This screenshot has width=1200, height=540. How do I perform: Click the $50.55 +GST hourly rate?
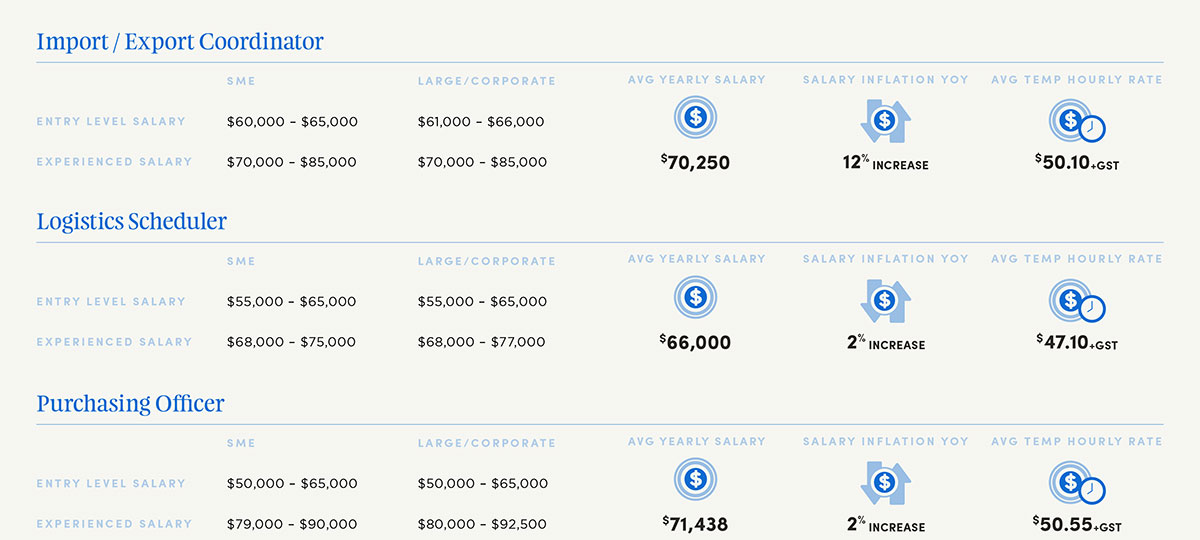[x=1076, y=524]
